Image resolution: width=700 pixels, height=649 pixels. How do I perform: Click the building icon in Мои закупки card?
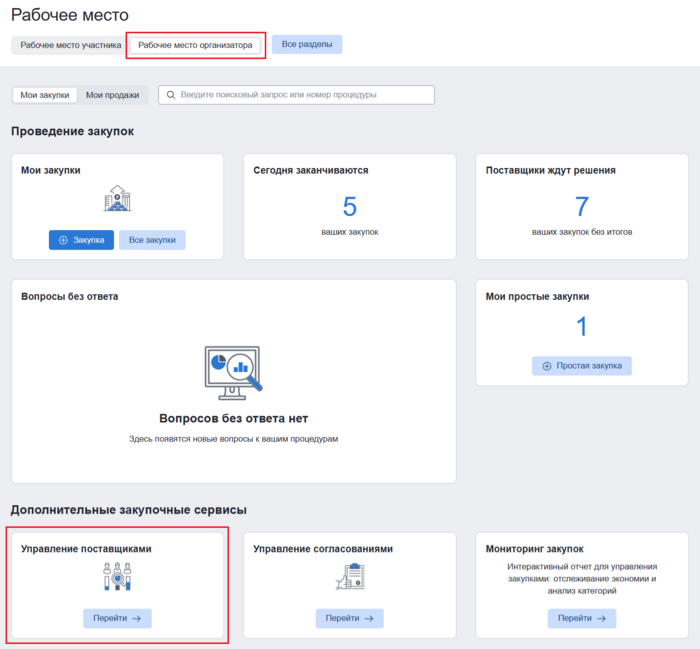click(x=117, y=199)
